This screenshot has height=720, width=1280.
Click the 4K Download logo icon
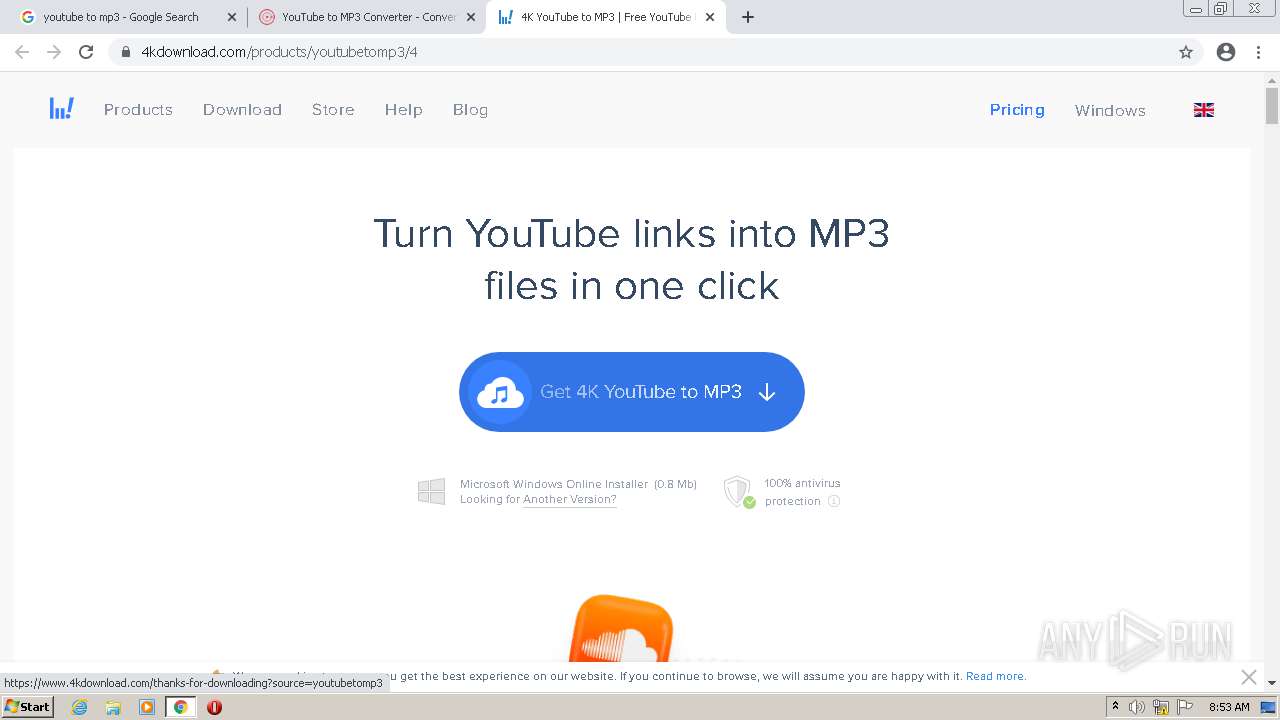tap(62, 109)
